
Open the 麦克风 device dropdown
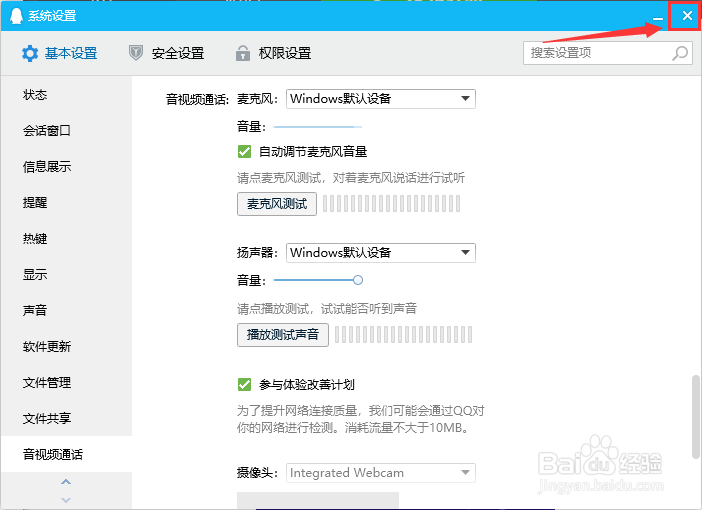point(381,99)
